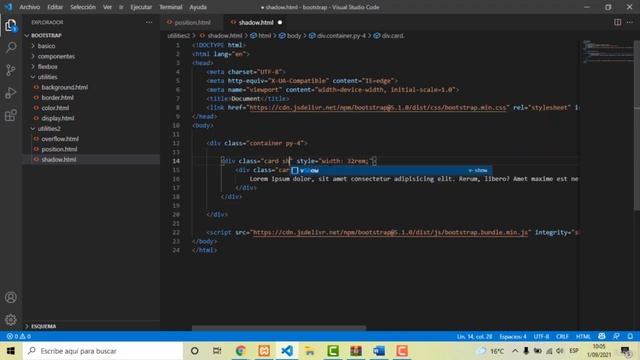Click line and column indicator in status bar
Screen dimensions: 640x360
(474, 336)
